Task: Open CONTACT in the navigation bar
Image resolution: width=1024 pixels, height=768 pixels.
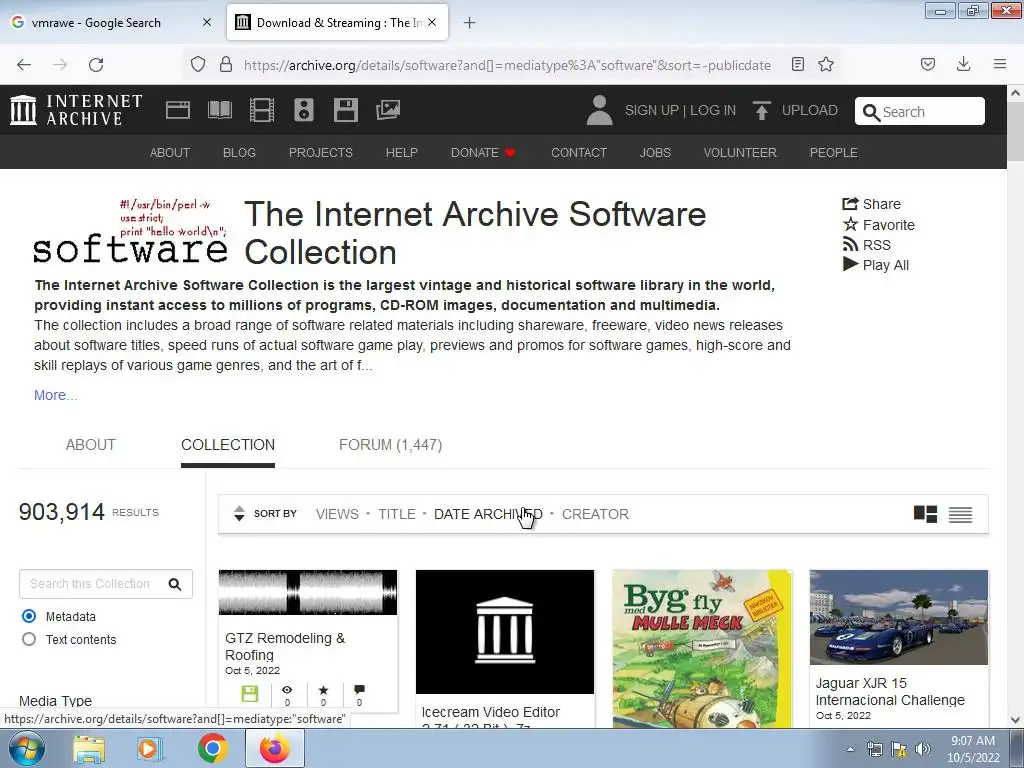Action: pos(579,153)
